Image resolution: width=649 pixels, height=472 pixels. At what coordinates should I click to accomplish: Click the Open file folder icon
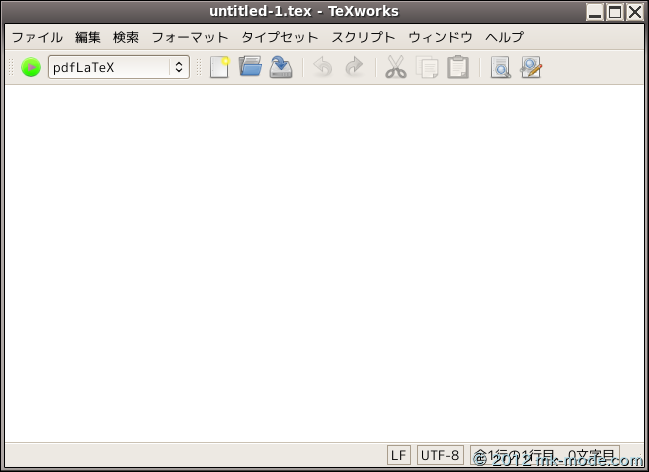coord(250,68)
